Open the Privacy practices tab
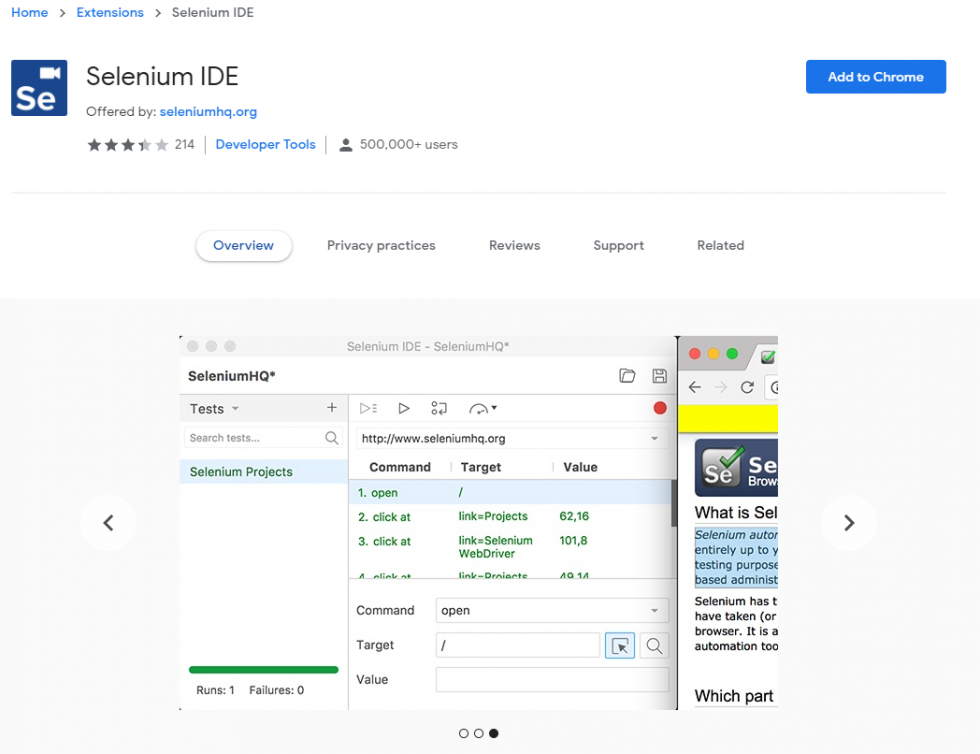 point(381,245)
